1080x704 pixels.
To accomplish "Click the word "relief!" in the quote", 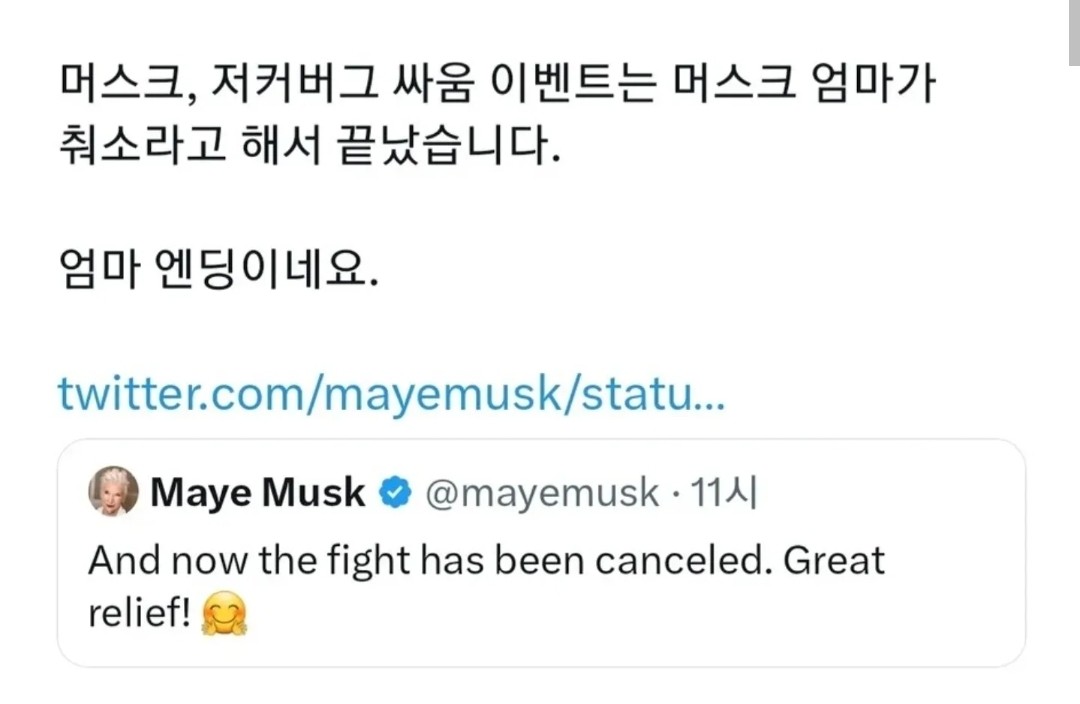I will 139,613.
